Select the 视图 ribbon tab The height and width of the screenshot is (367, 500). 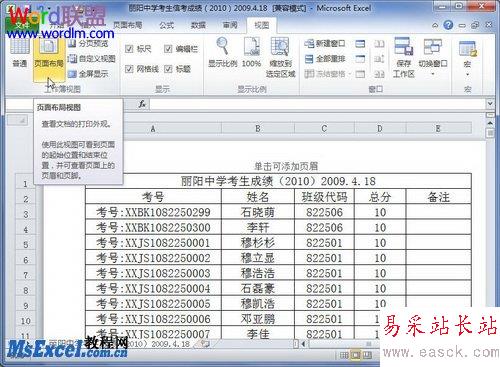tap(261, 25)
